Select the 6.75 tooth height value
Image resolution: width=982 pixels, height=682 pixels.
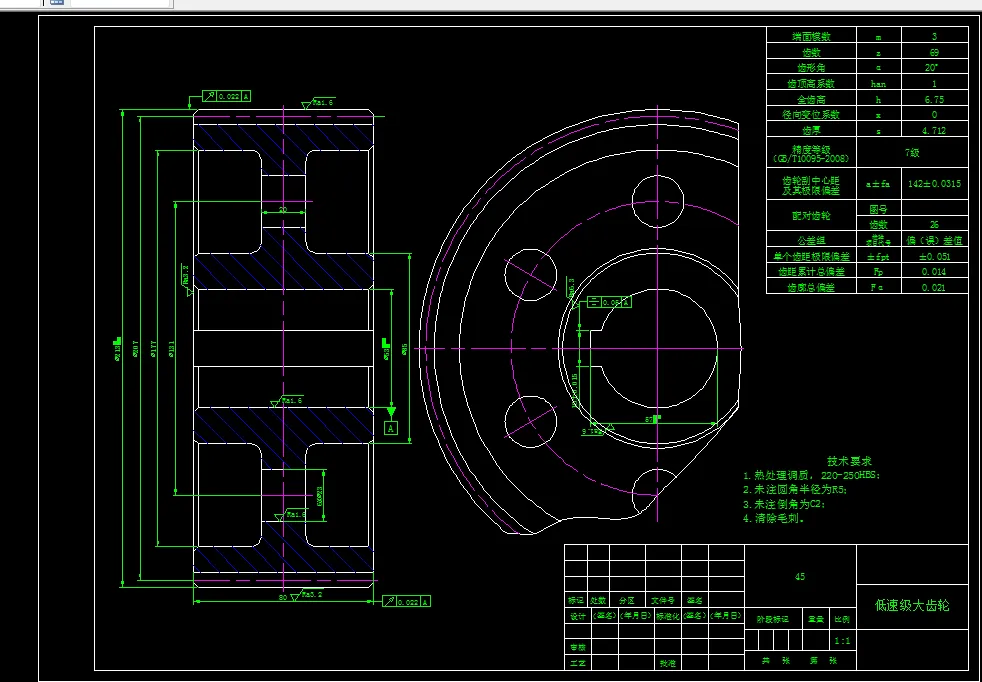pos(934,100)
